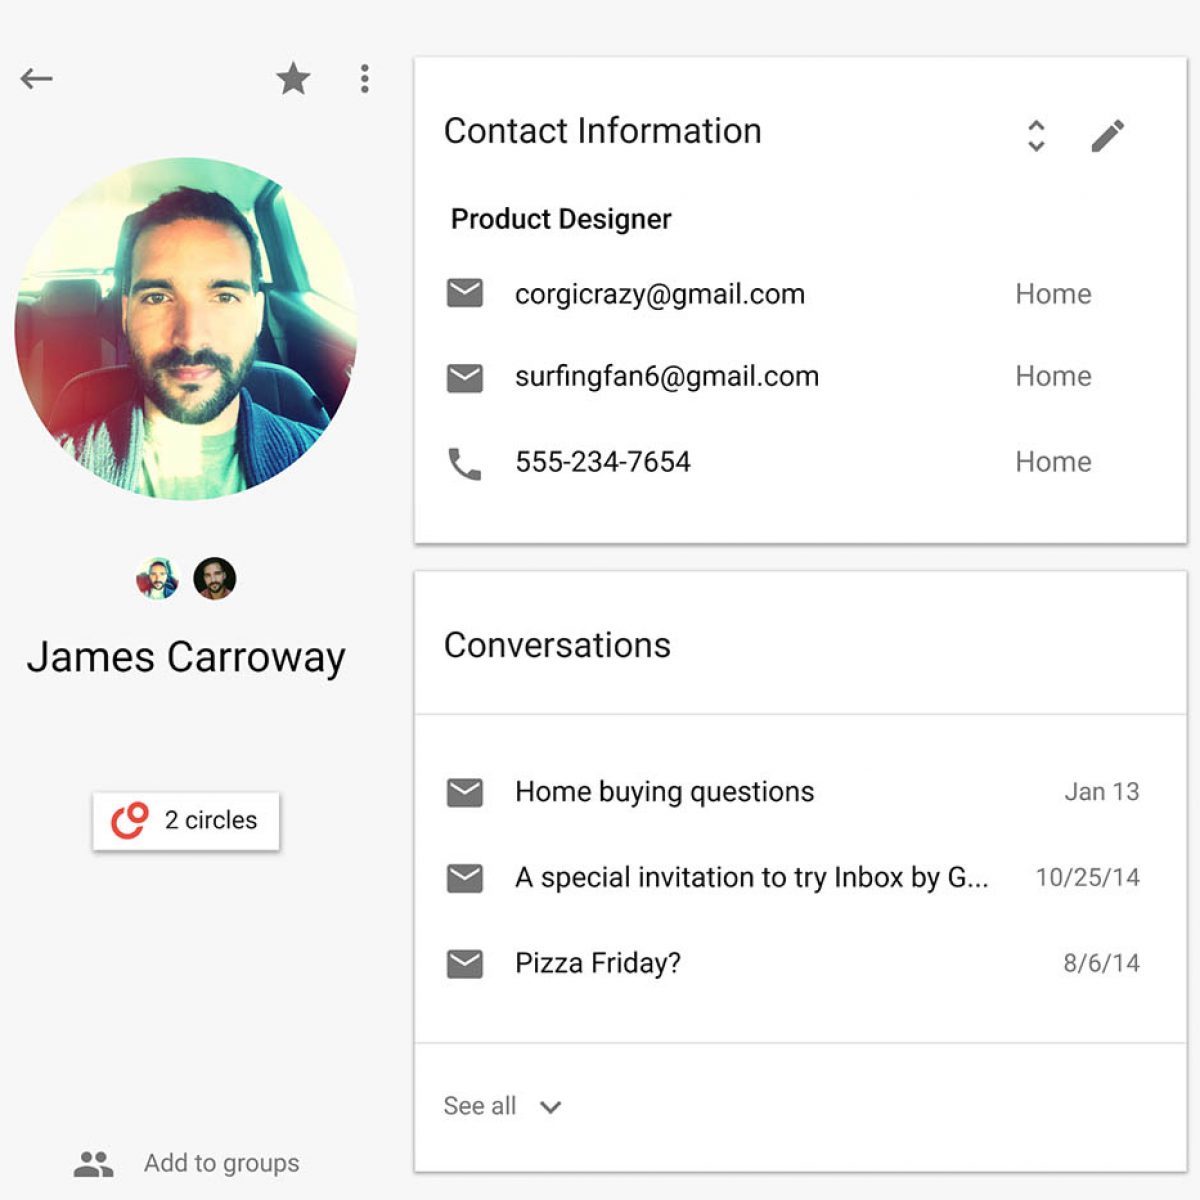Click envelope icon beside surfingfan6@gmail.com
Screen dimensions: 1200x1200
465,377
